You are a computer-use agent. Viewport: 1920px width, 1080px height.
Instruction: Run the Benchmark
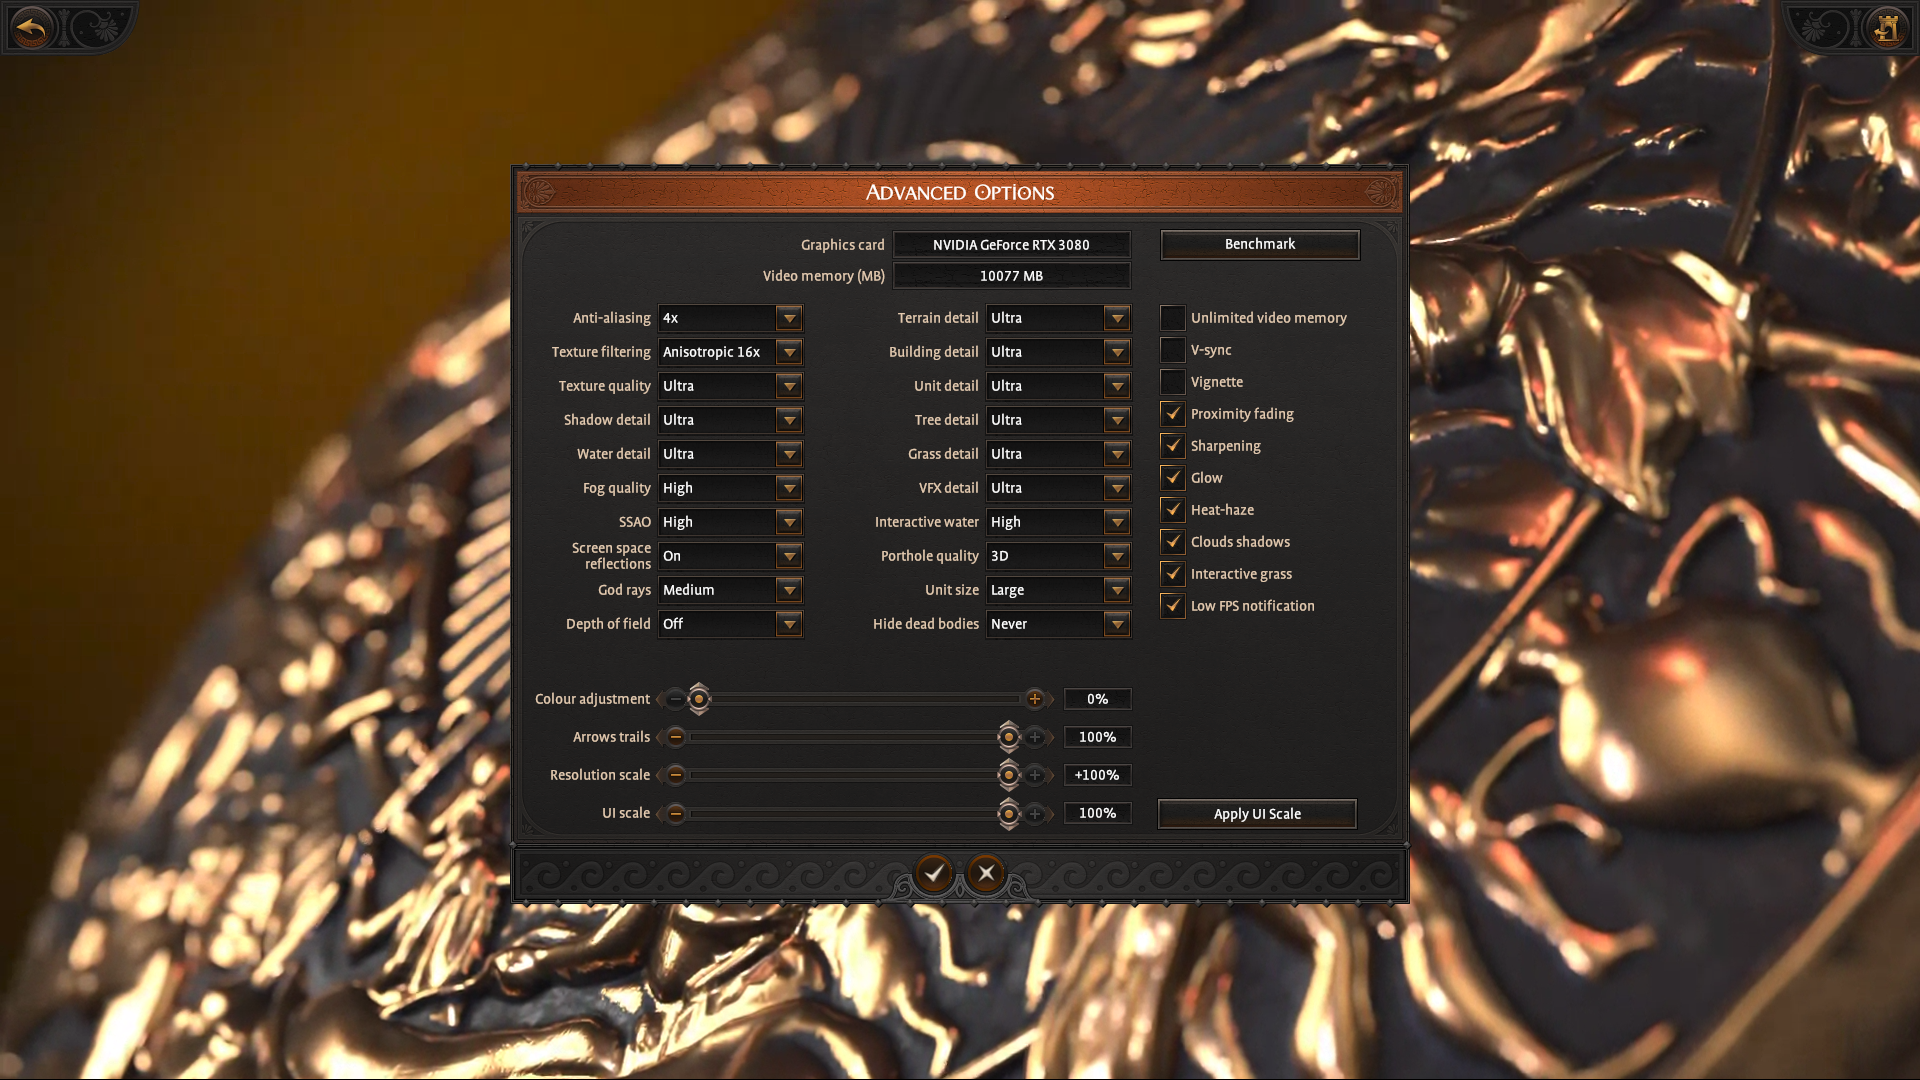pyautogui.click(x=1259, y=244)
